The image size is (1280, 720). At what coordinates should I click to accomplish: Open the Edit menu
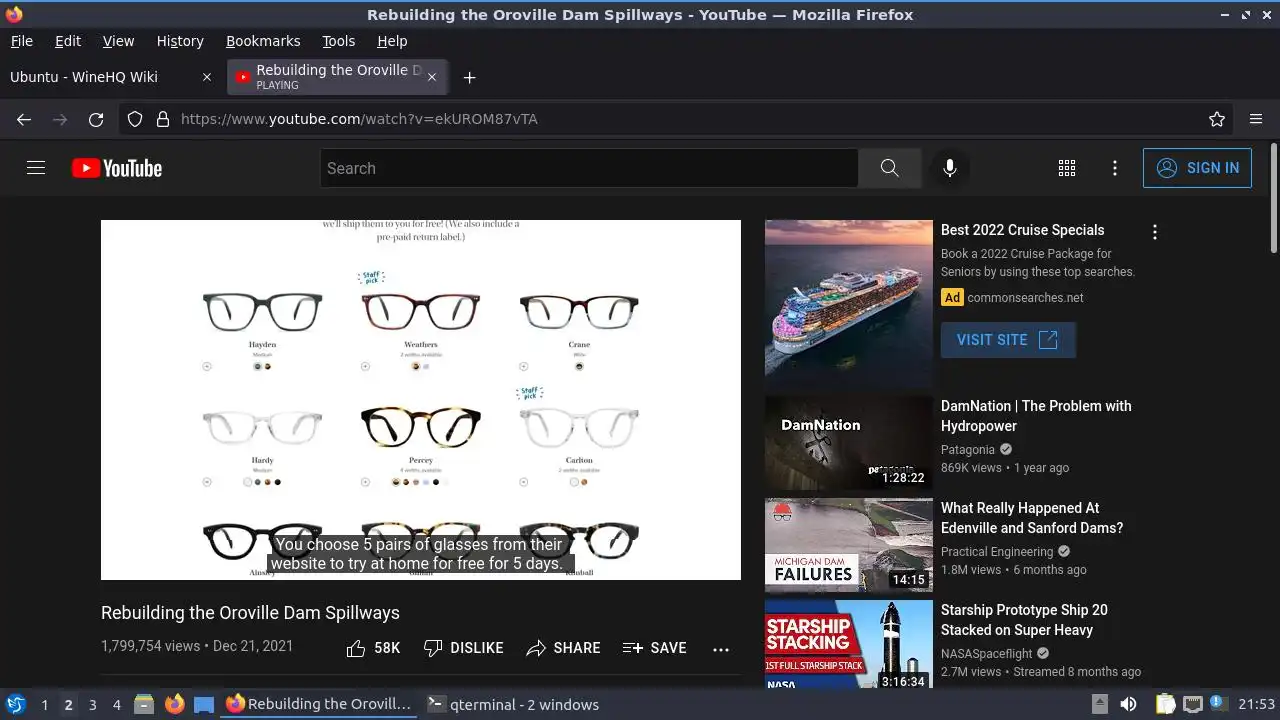pos(68,41)
